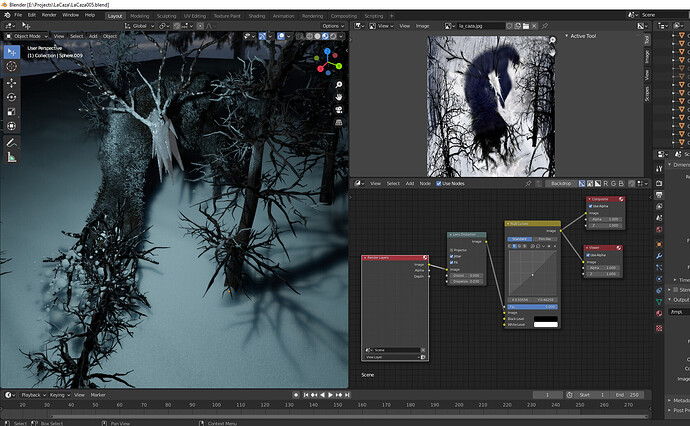
Task: Toggle the proportional editing button
Action: pyautogui.click(x=200, y=26)
